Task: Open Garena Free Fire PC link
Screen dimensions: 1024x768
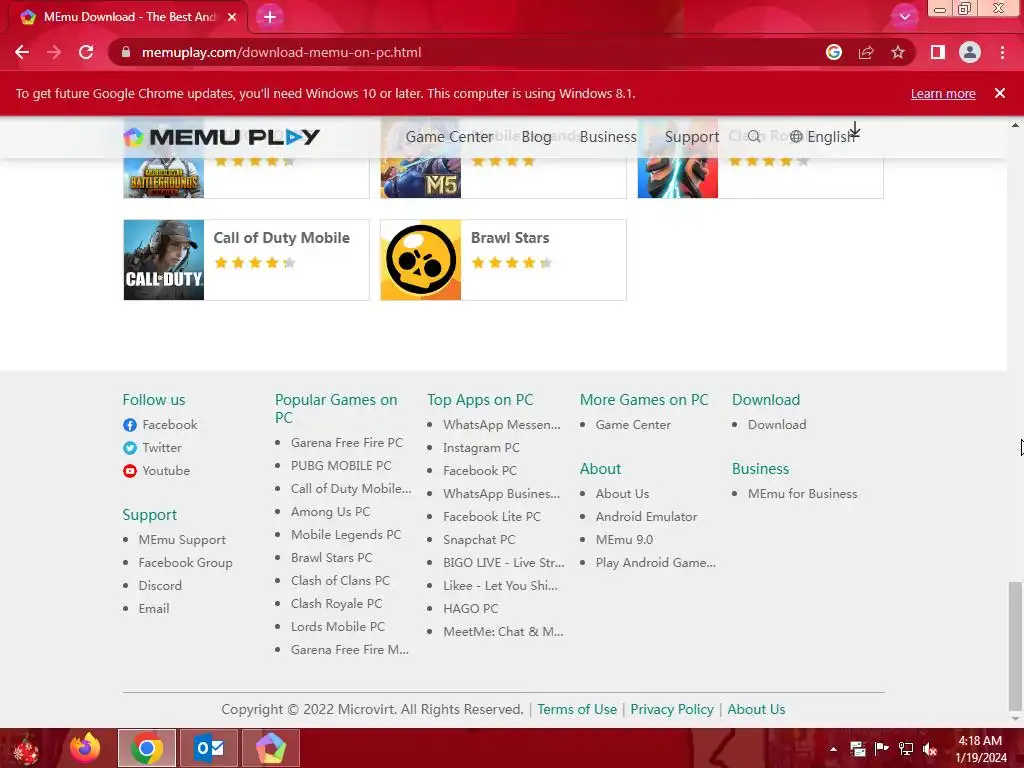Action: (347, 442)
